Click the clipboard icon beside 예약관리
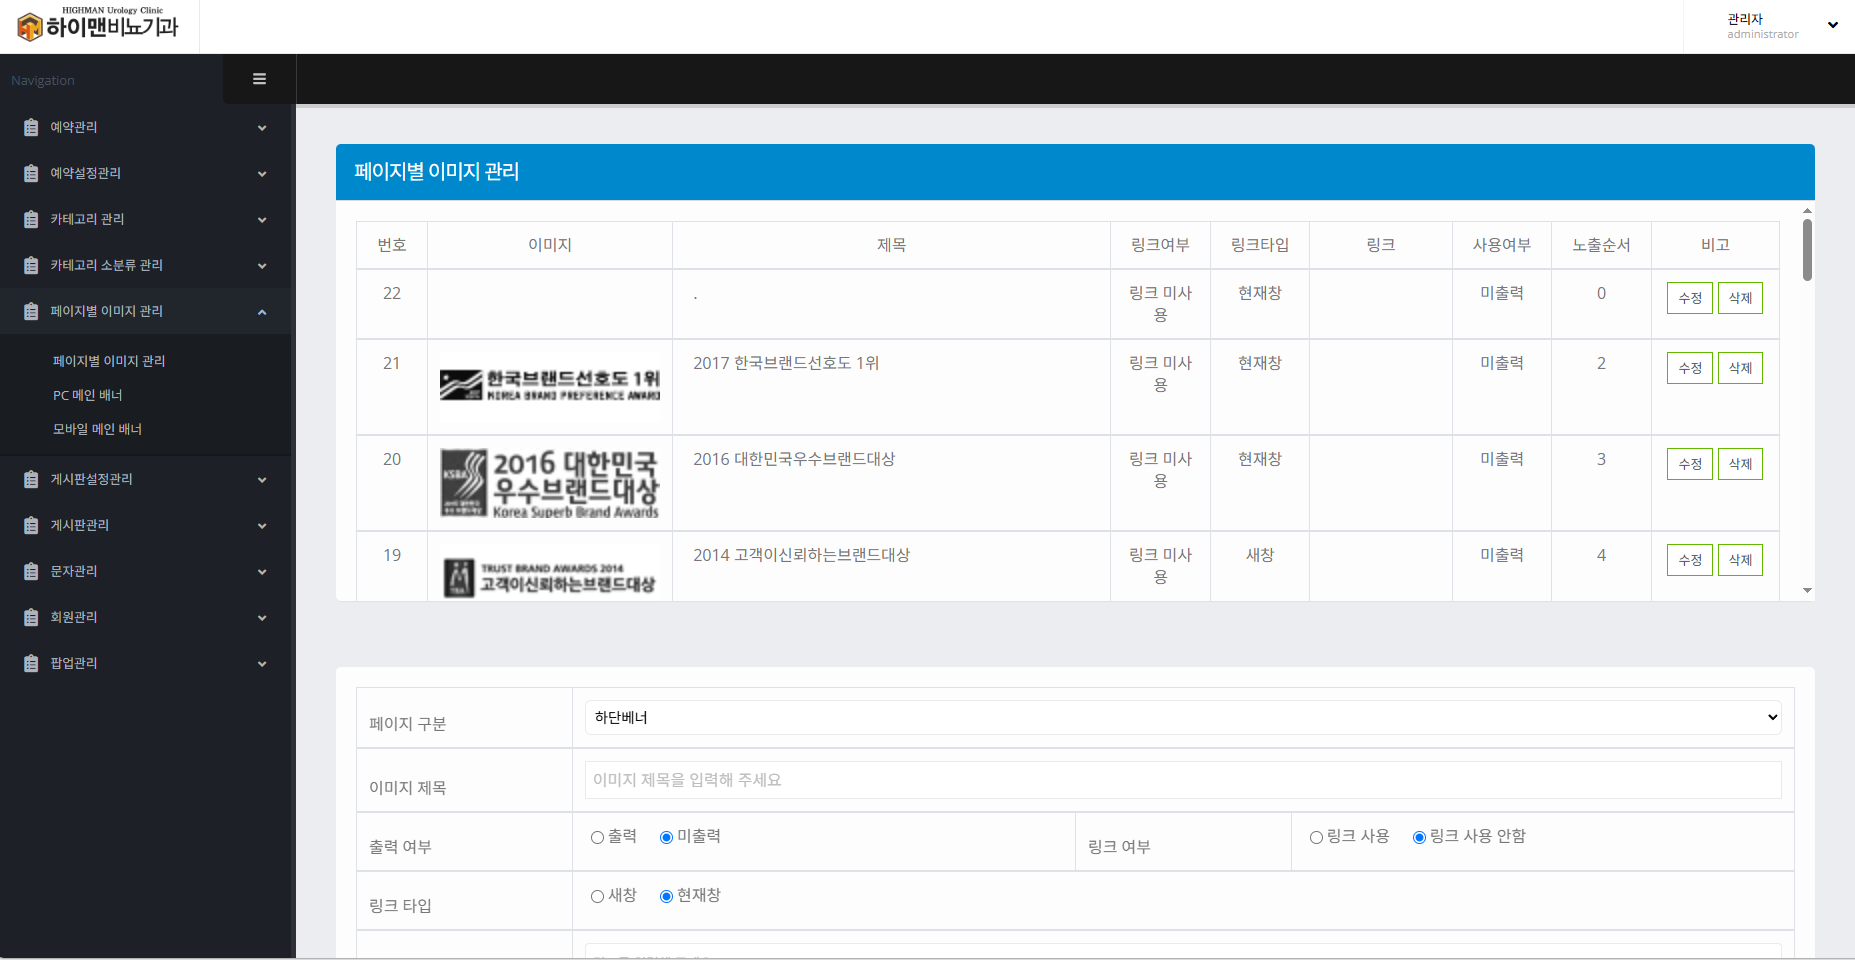1855x960 pixels. tap(31, 127)
